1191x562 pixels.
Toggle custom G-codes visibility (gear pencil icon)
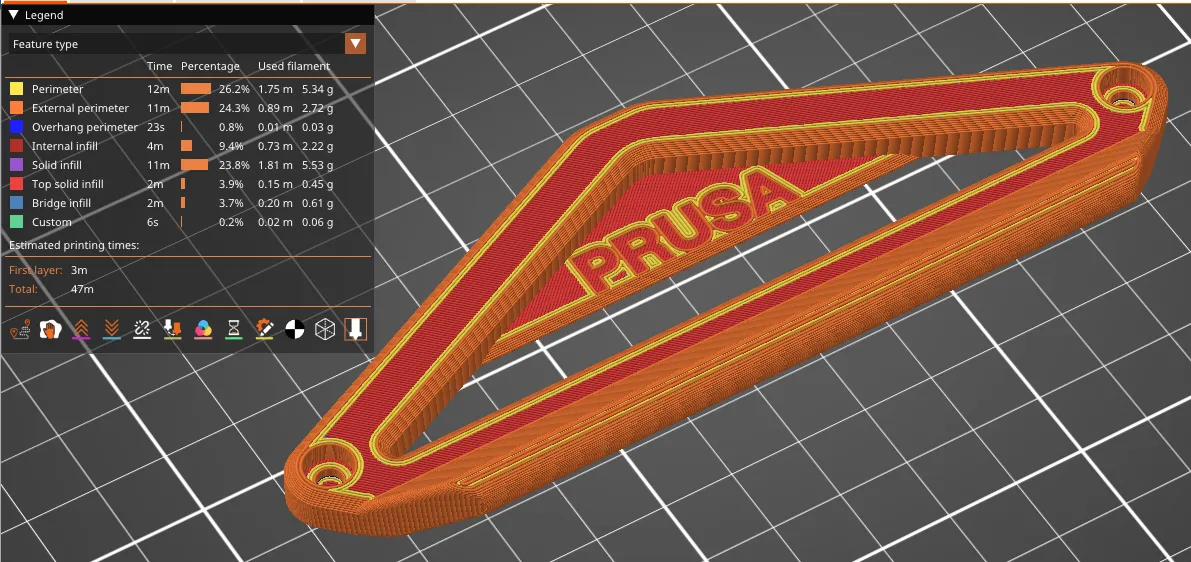[264, 329]
